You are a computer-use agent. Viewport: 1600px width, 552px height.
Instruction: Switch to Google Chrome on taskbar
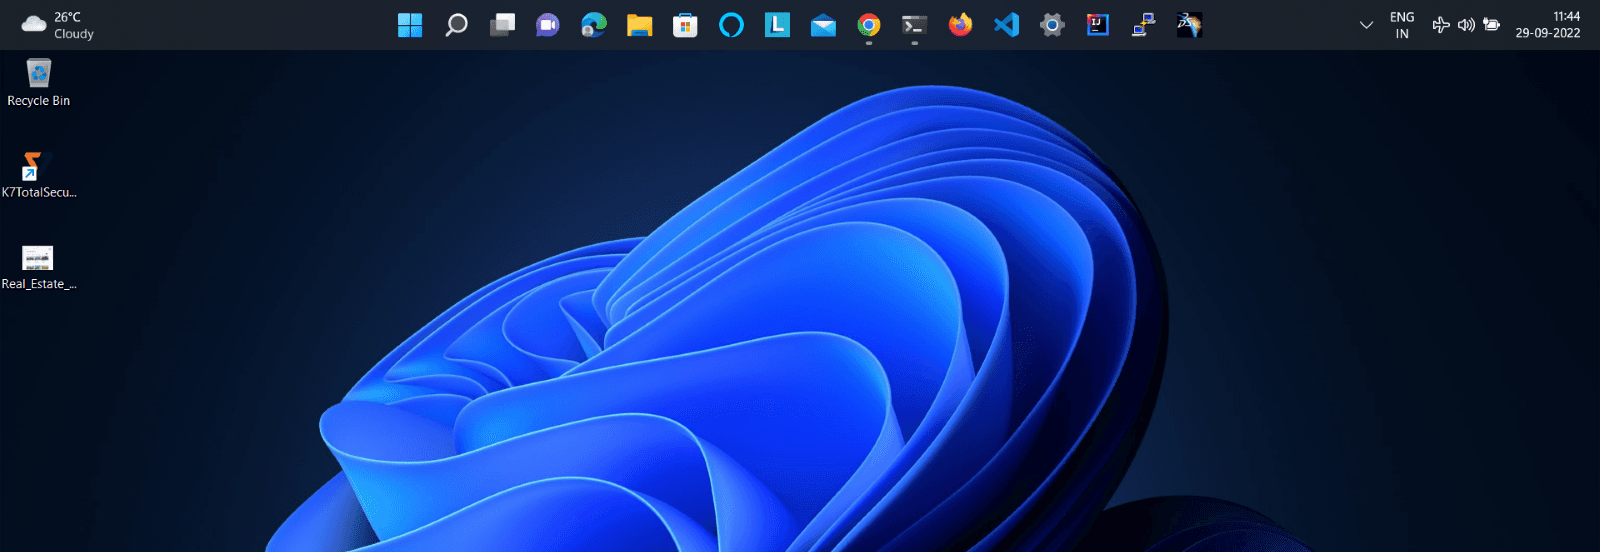pyautogui.click(x=869, y=25)
